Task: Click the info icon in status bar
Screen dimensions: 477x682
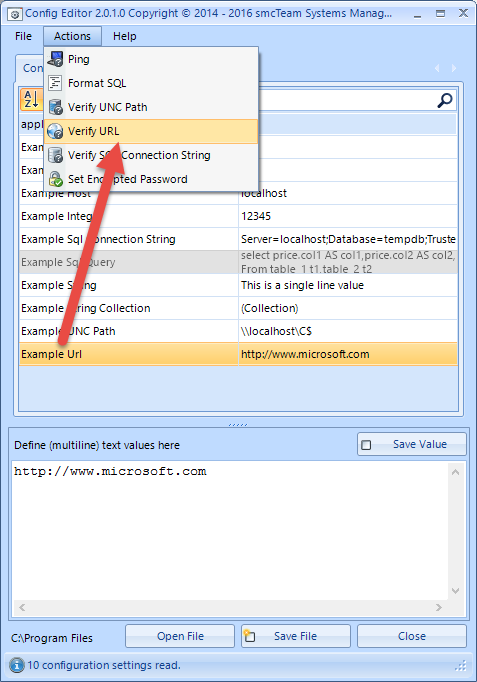Action: click(17, 665)
